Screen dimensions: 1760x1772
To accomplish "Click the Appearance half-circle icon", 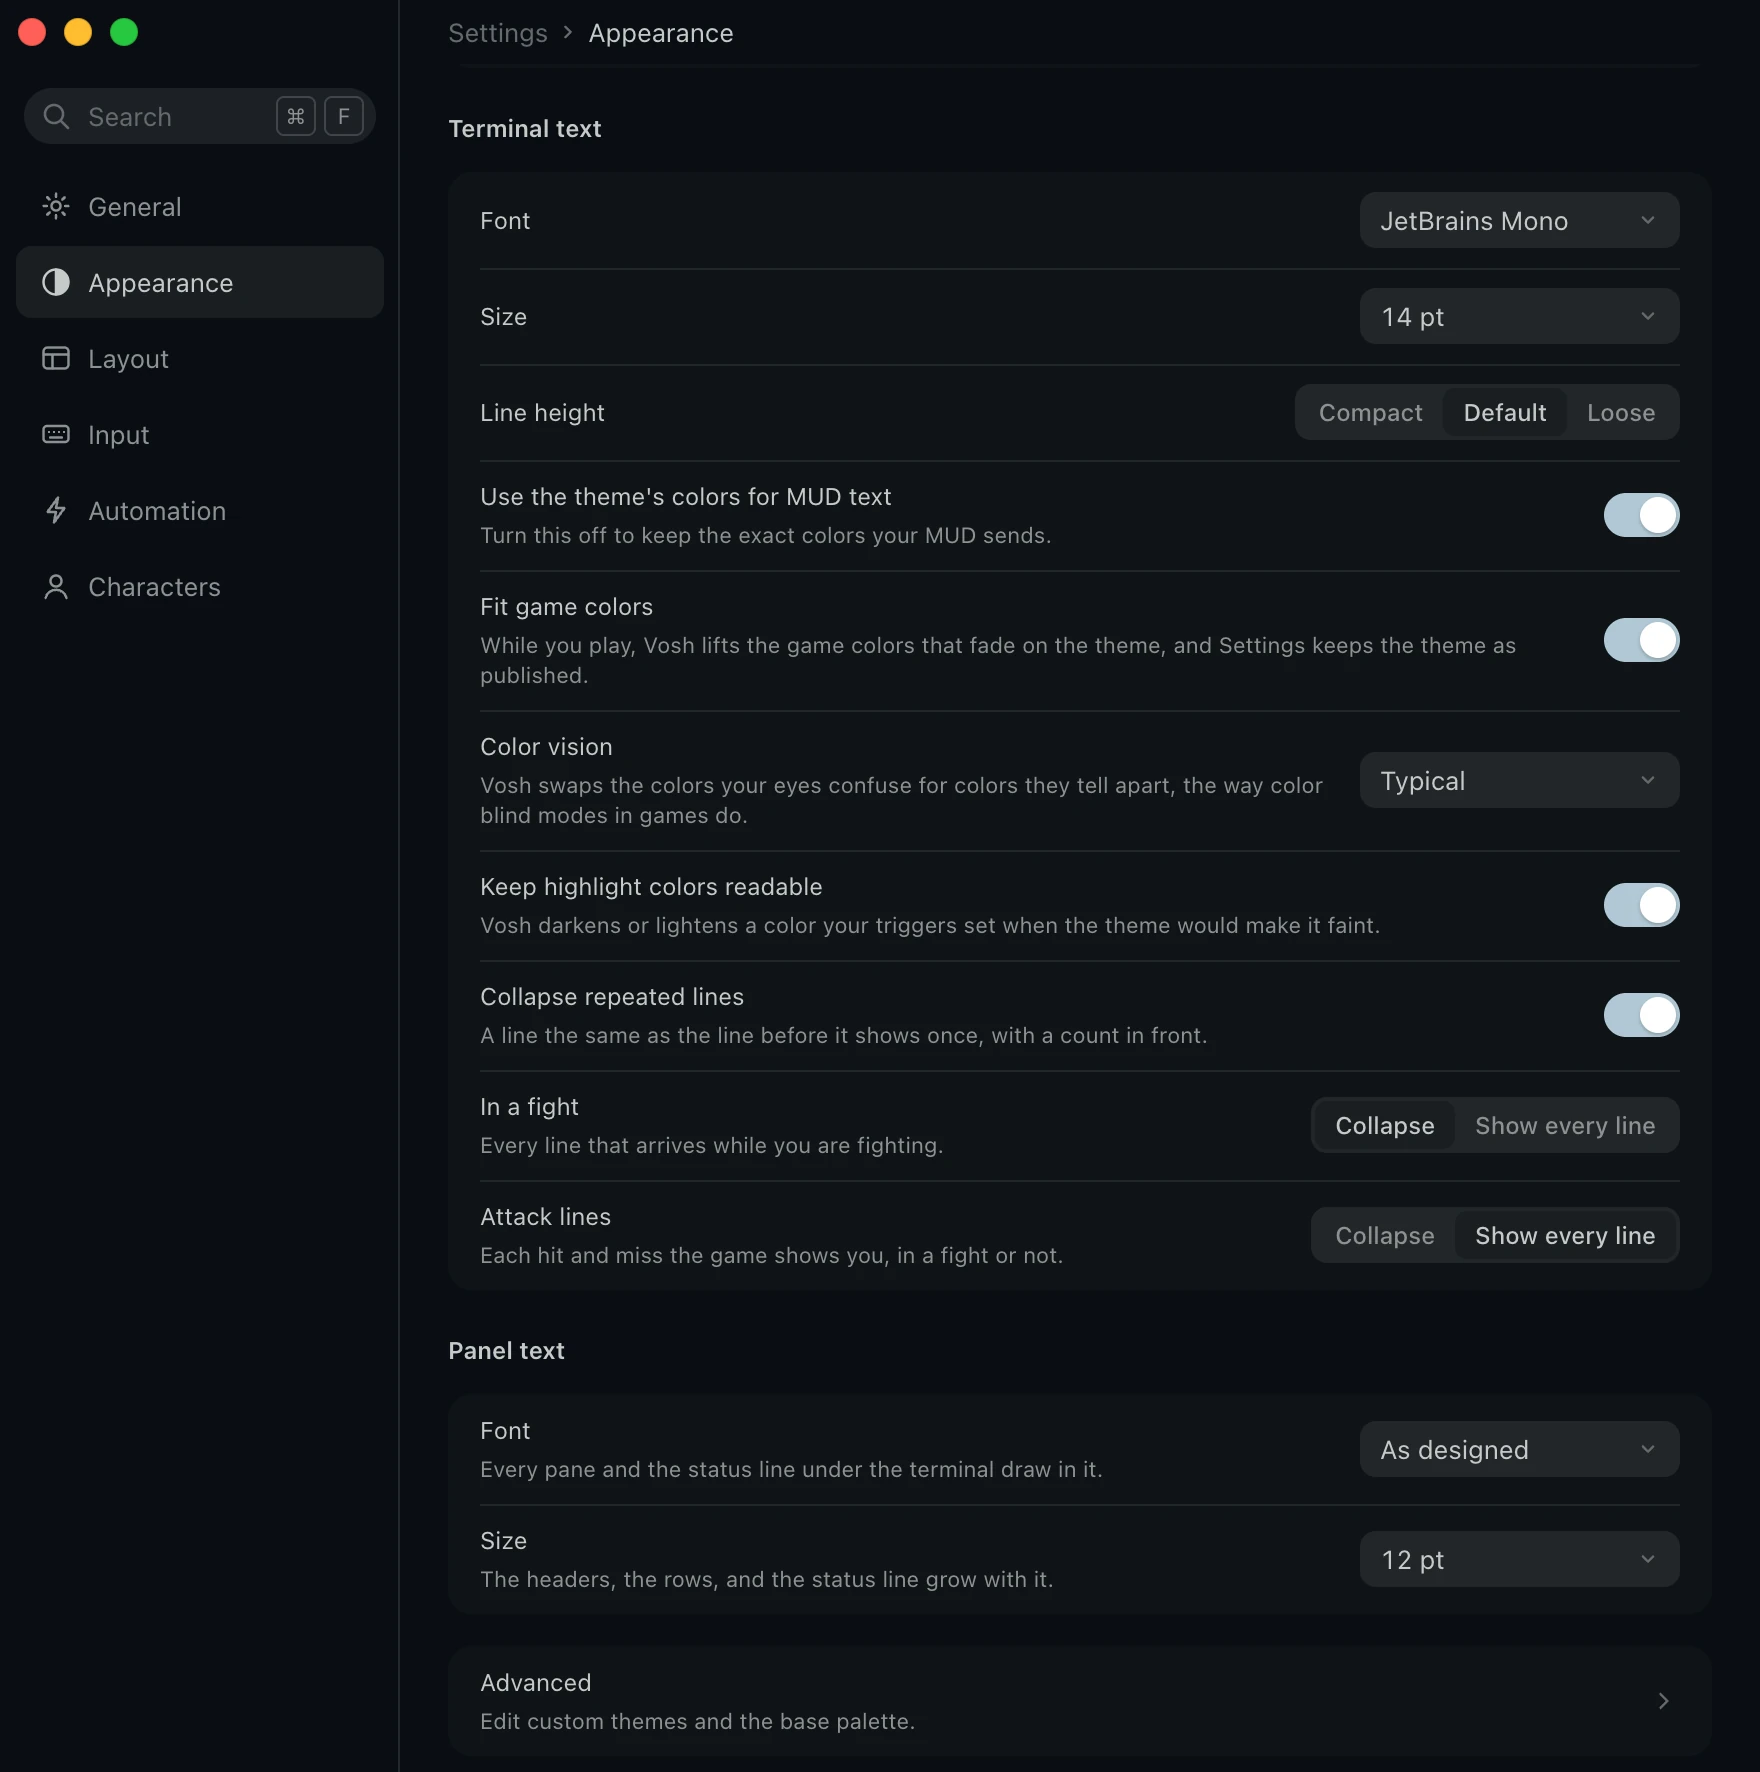I will [56, 283].
